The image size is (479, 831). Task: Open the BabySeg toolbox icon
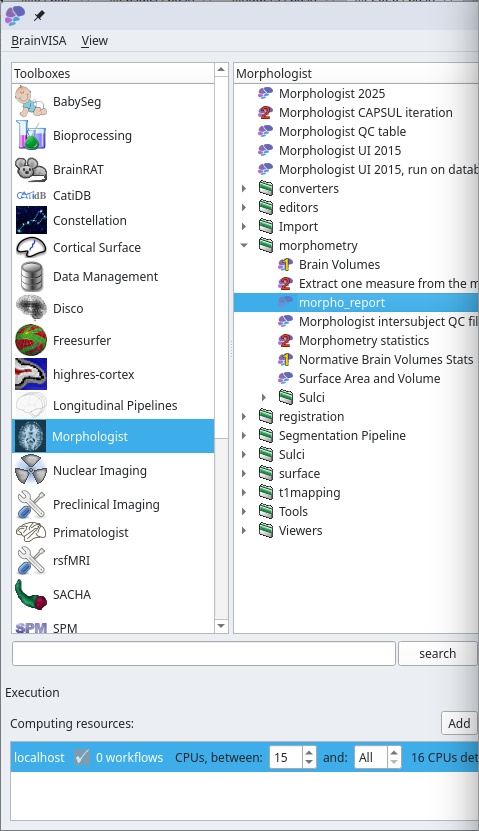pyautogui.click(x=31, y=102)
